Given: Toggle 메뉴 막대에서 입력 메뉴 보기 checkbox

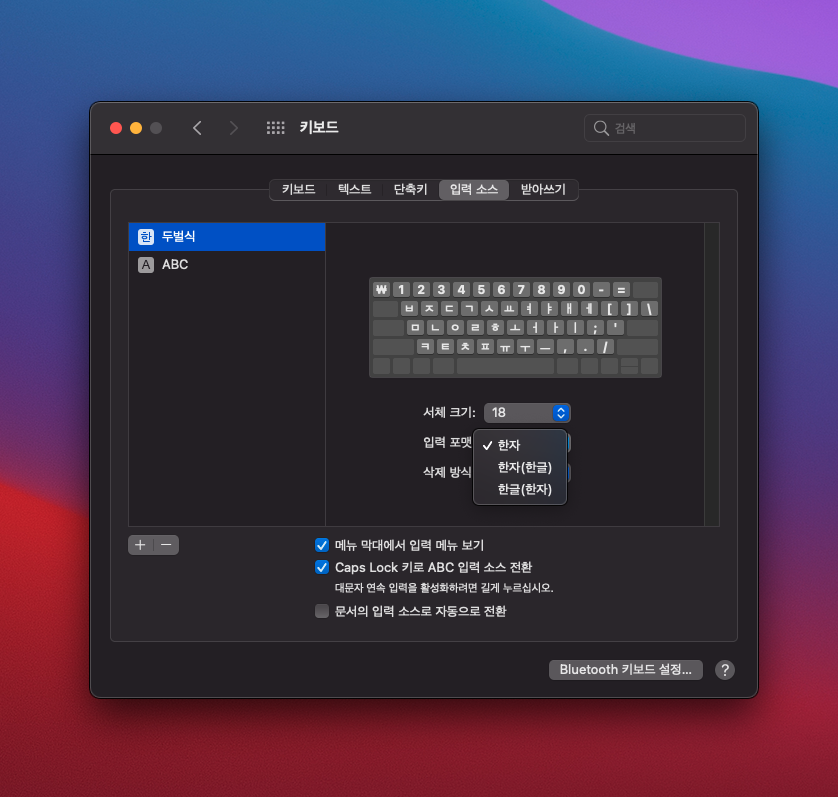Looking at the screenshot, I should (x=322, y=545).
